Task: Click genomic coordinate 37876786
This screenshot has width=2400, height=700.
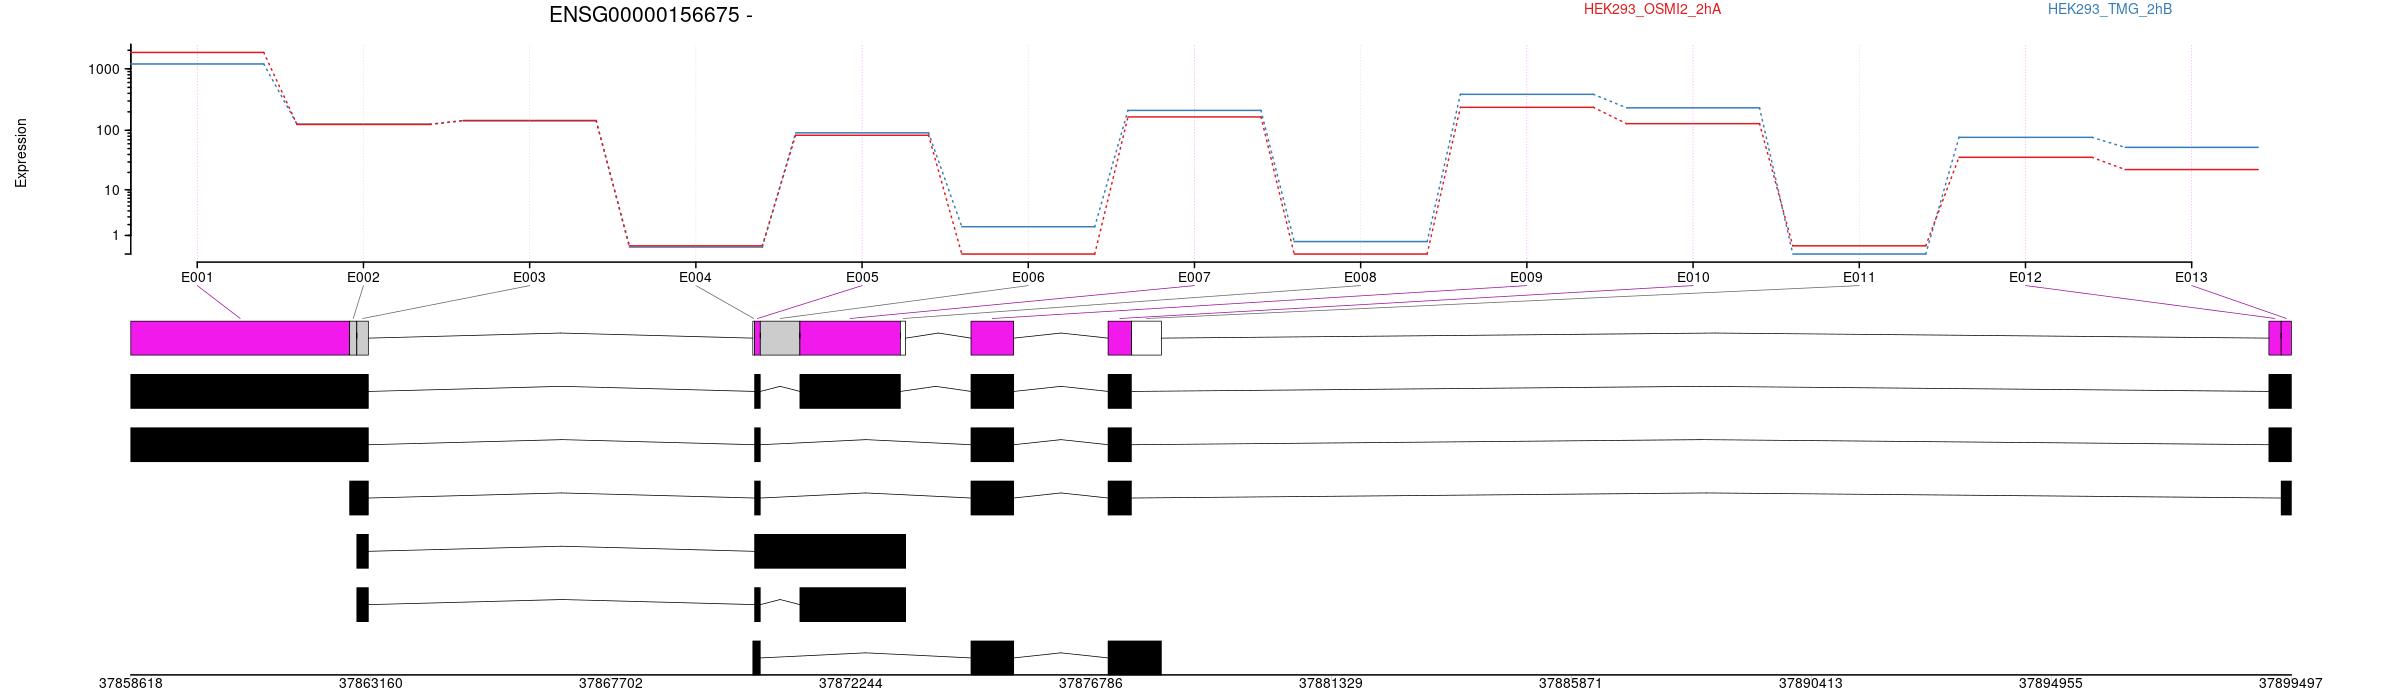Action: [x=1090, y=684]
